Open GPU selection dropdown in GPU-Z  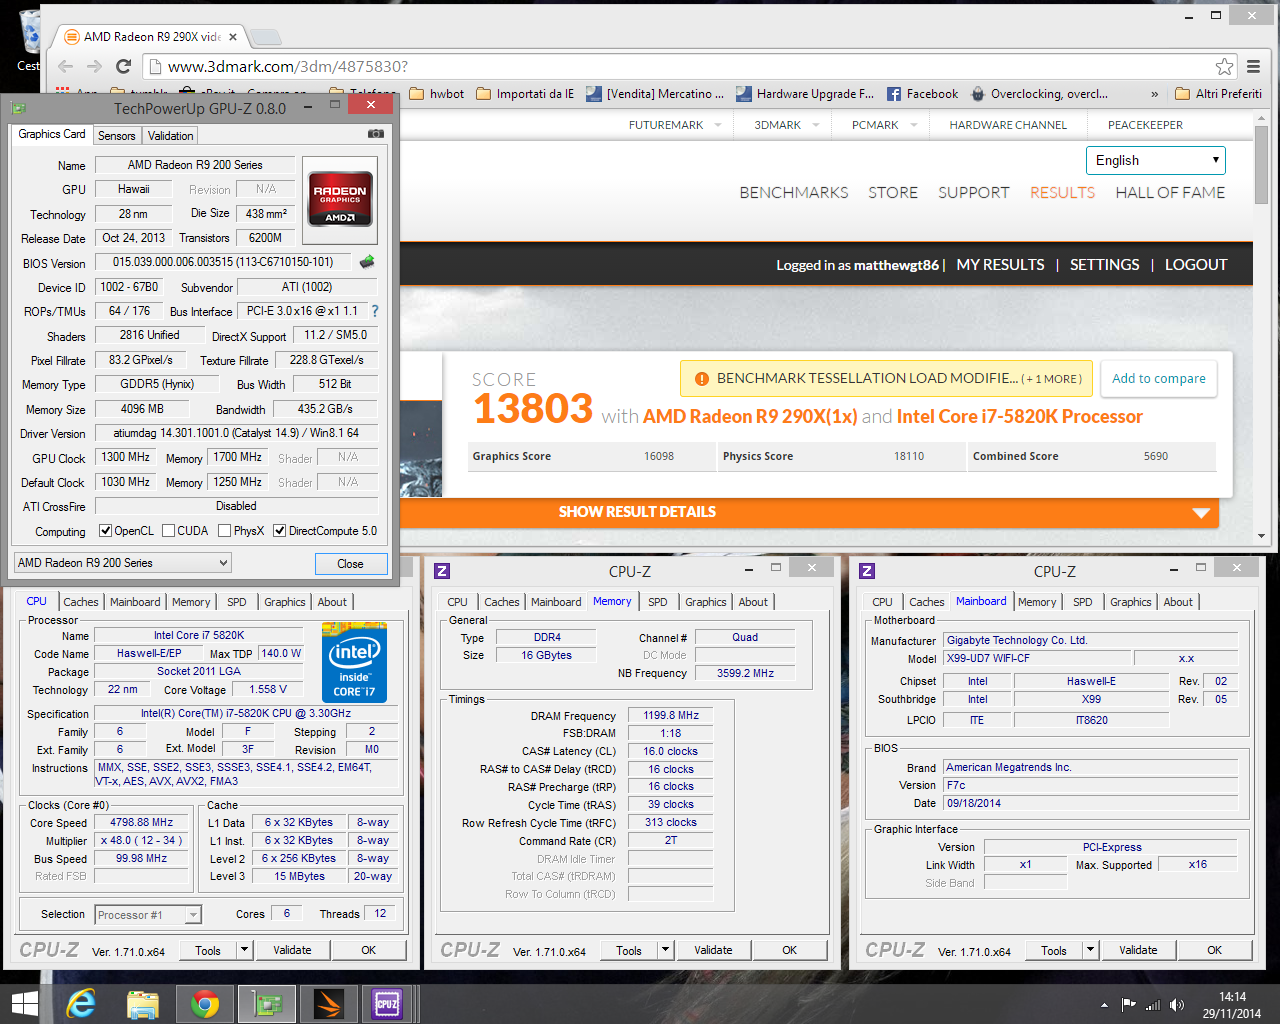(x=122, y=563)
